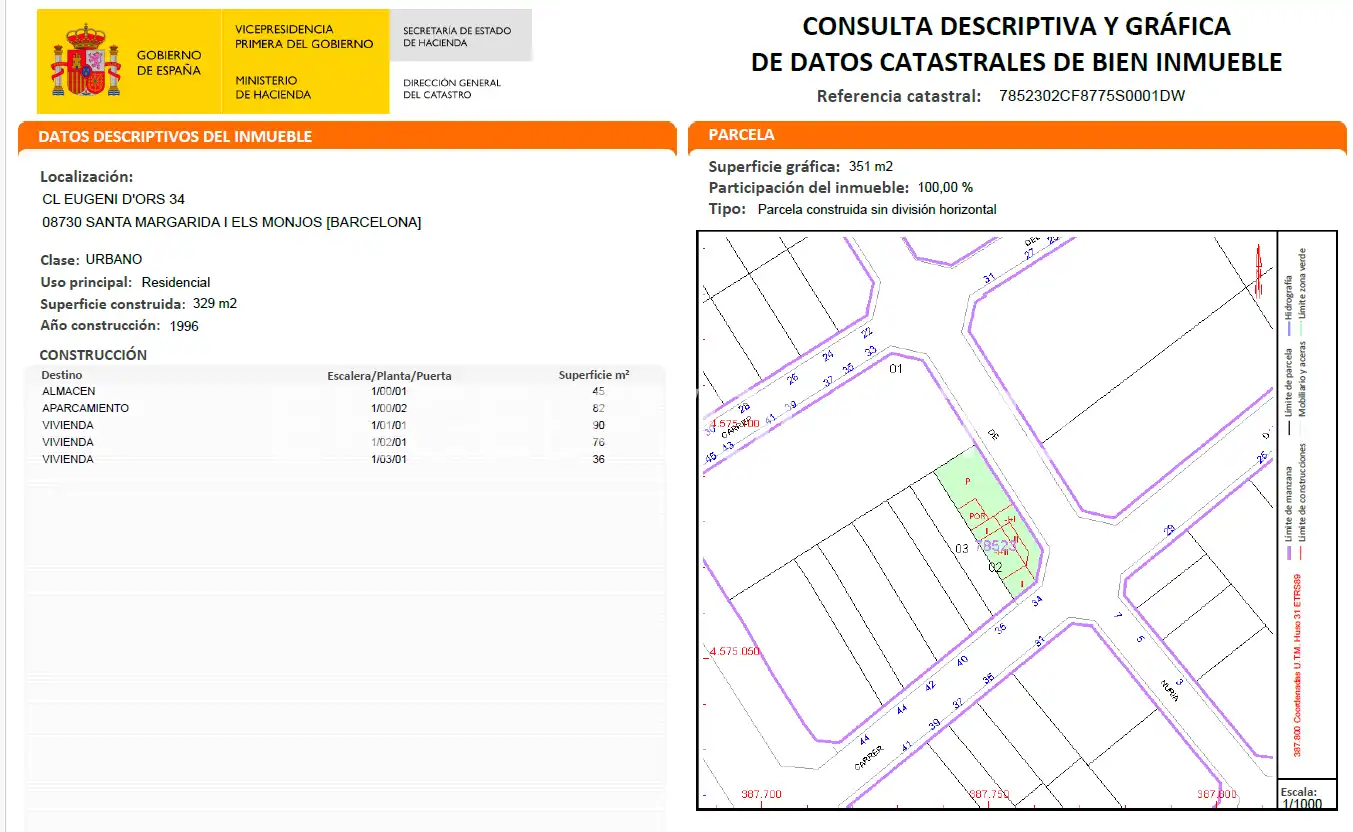Click surface value 36 in the 1/03/01 row
1353x832 pixels.
click(x=599, y=459)
